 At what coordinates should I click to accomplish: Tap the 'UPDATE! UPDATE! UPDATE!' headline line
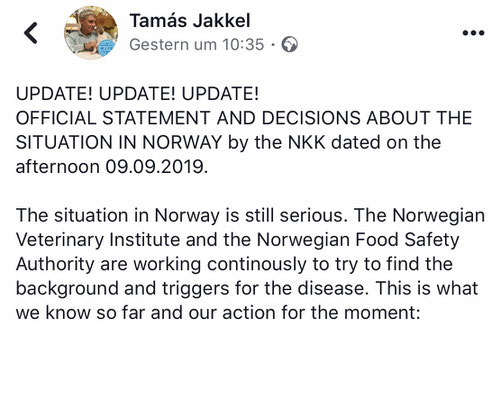point(137,94)
